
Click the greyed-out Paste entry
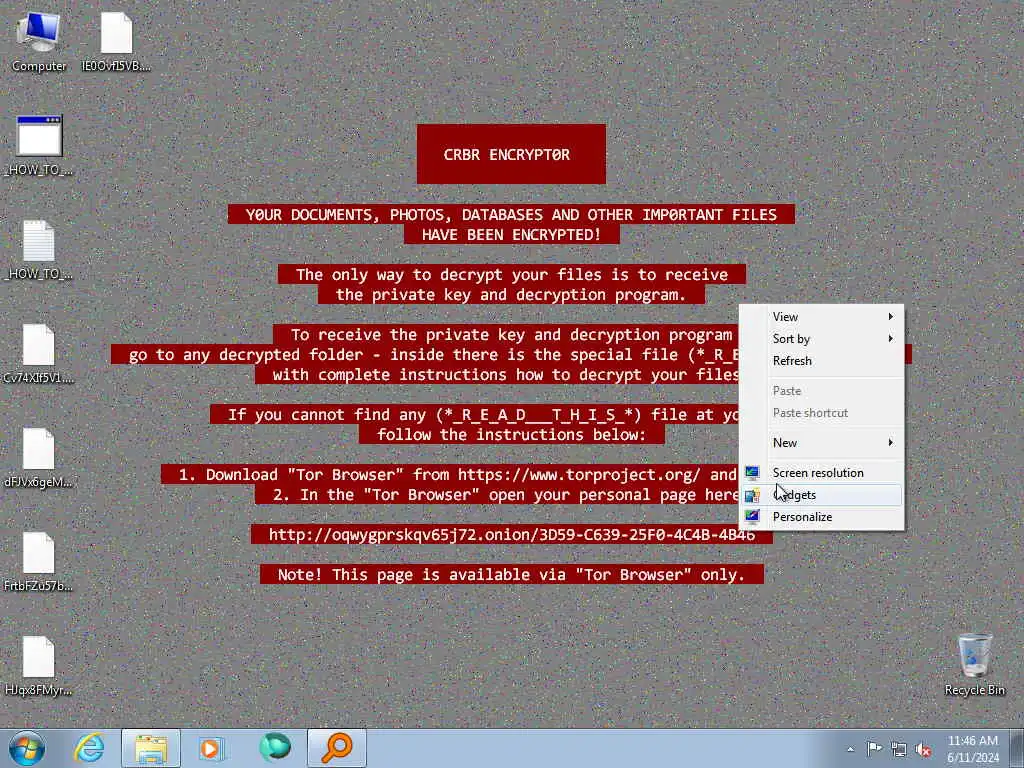822,391
